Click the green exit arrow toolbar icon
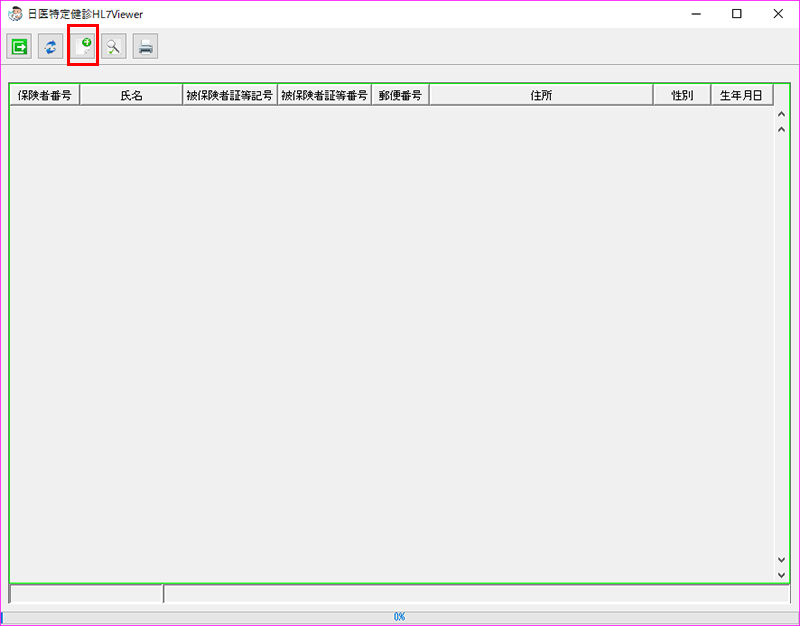 (x=19, y=46)
